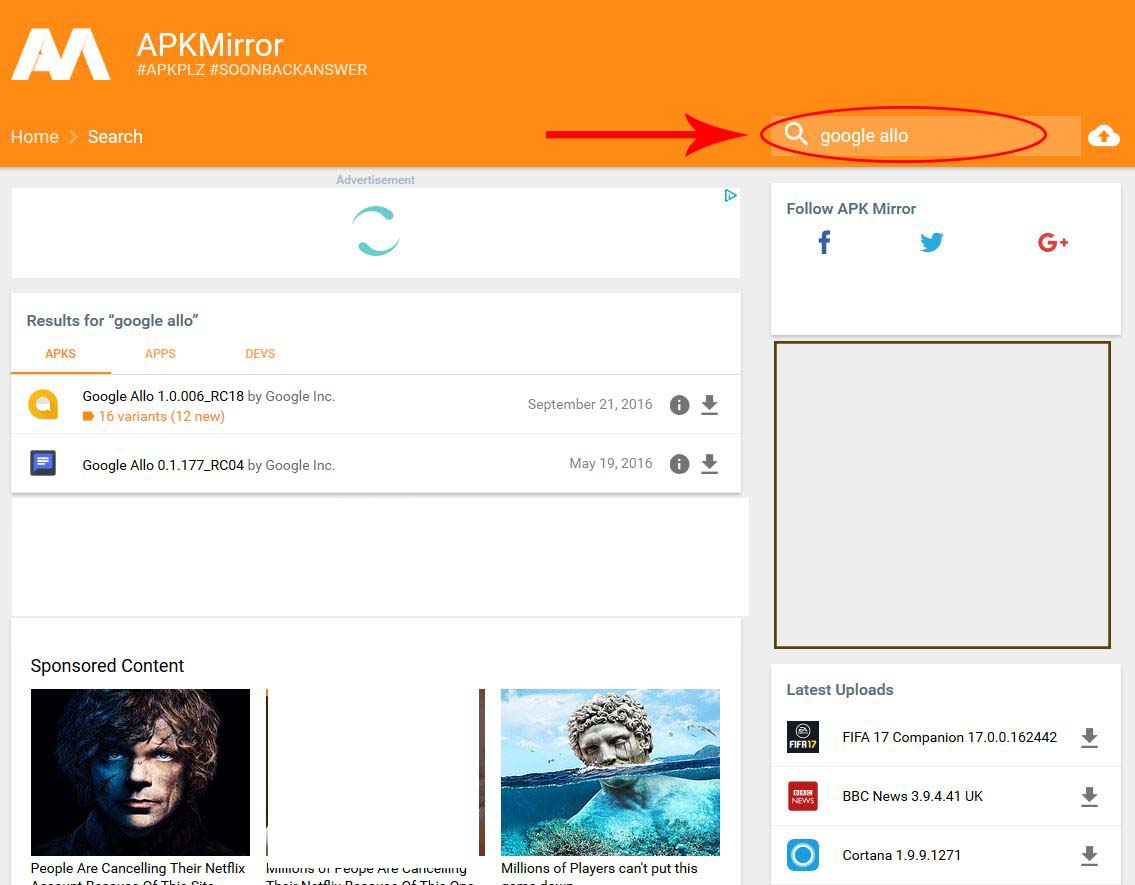Click the upload cloud icon

click(1103, 136)
